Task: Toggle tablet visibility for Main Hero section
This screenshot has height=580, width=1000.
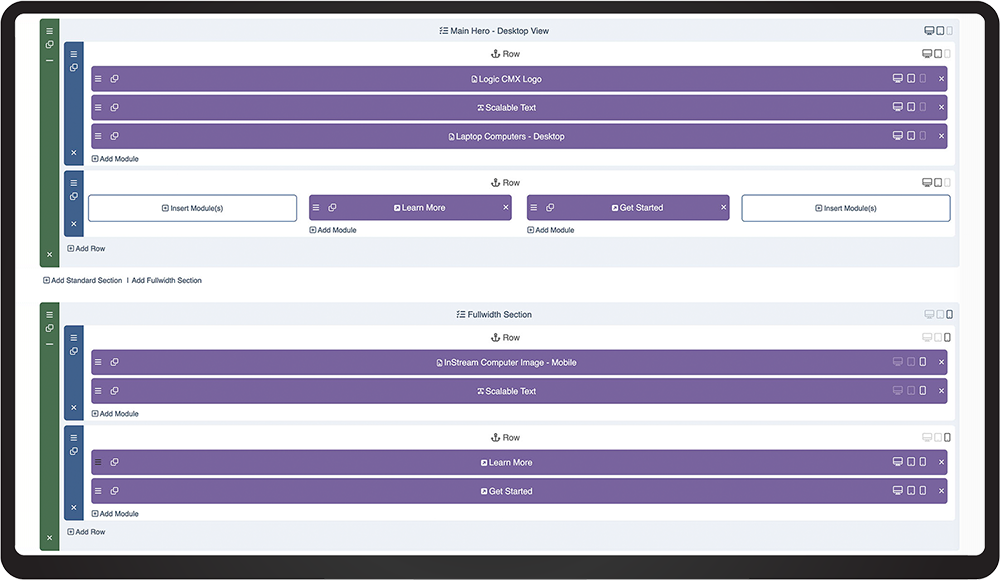Action: (x=940, y=31)
